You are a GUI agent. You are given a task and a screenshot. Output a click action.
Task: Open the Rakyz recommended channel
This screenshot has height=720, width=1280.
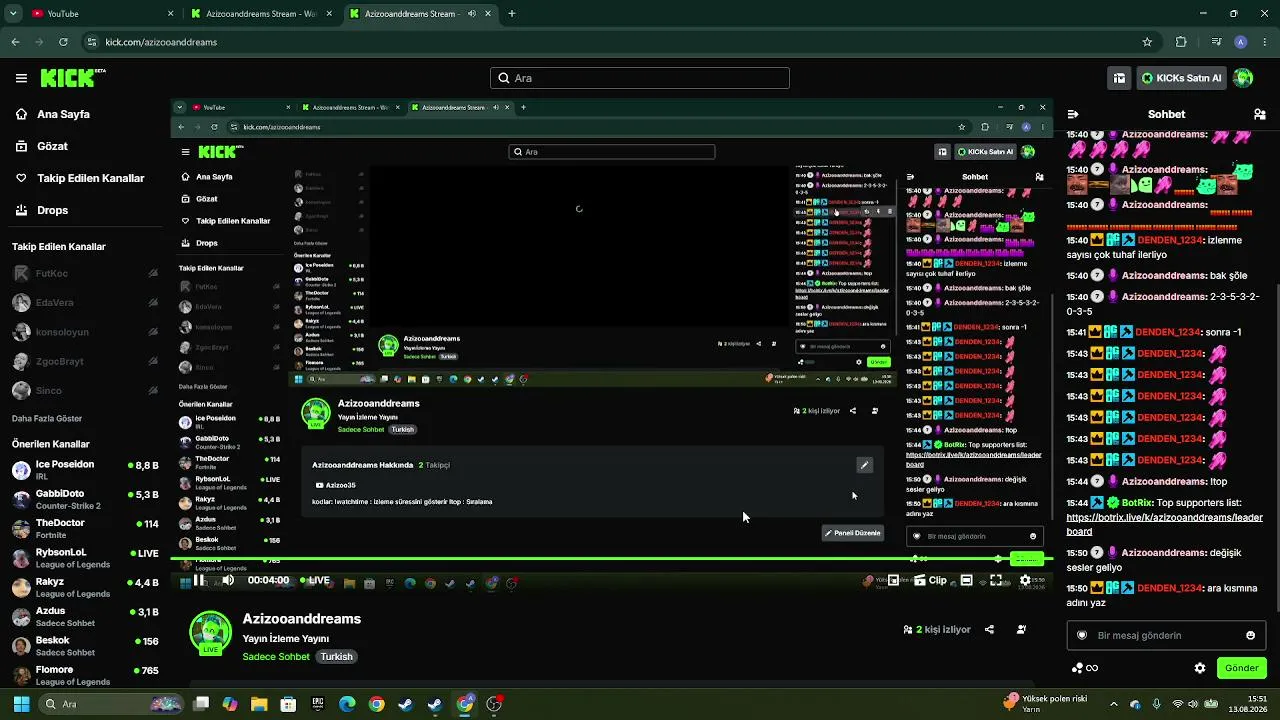click(85, 587)
